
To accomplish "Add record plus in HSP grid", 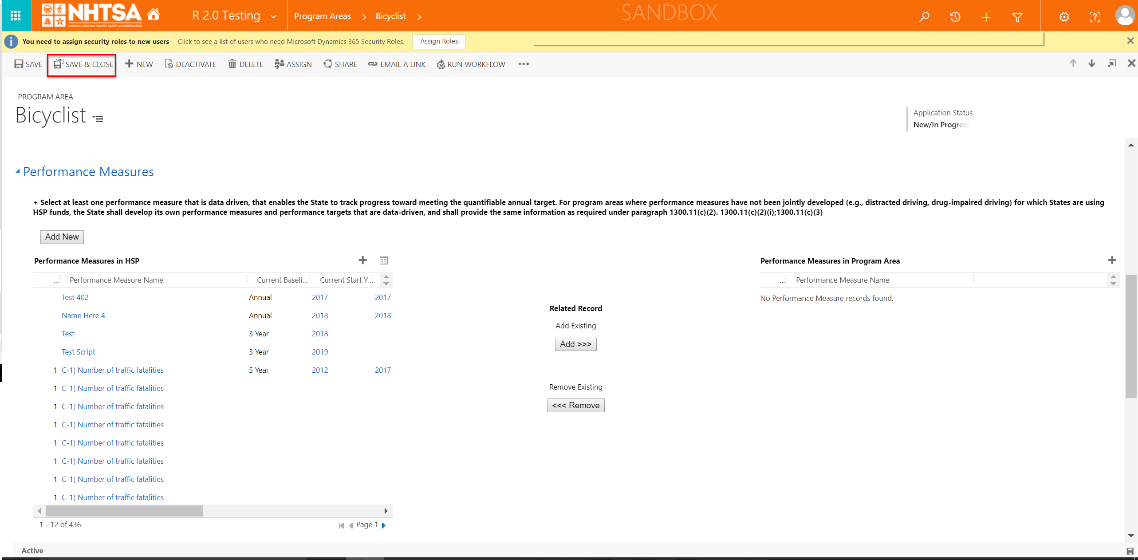I will tap(363, 260).
